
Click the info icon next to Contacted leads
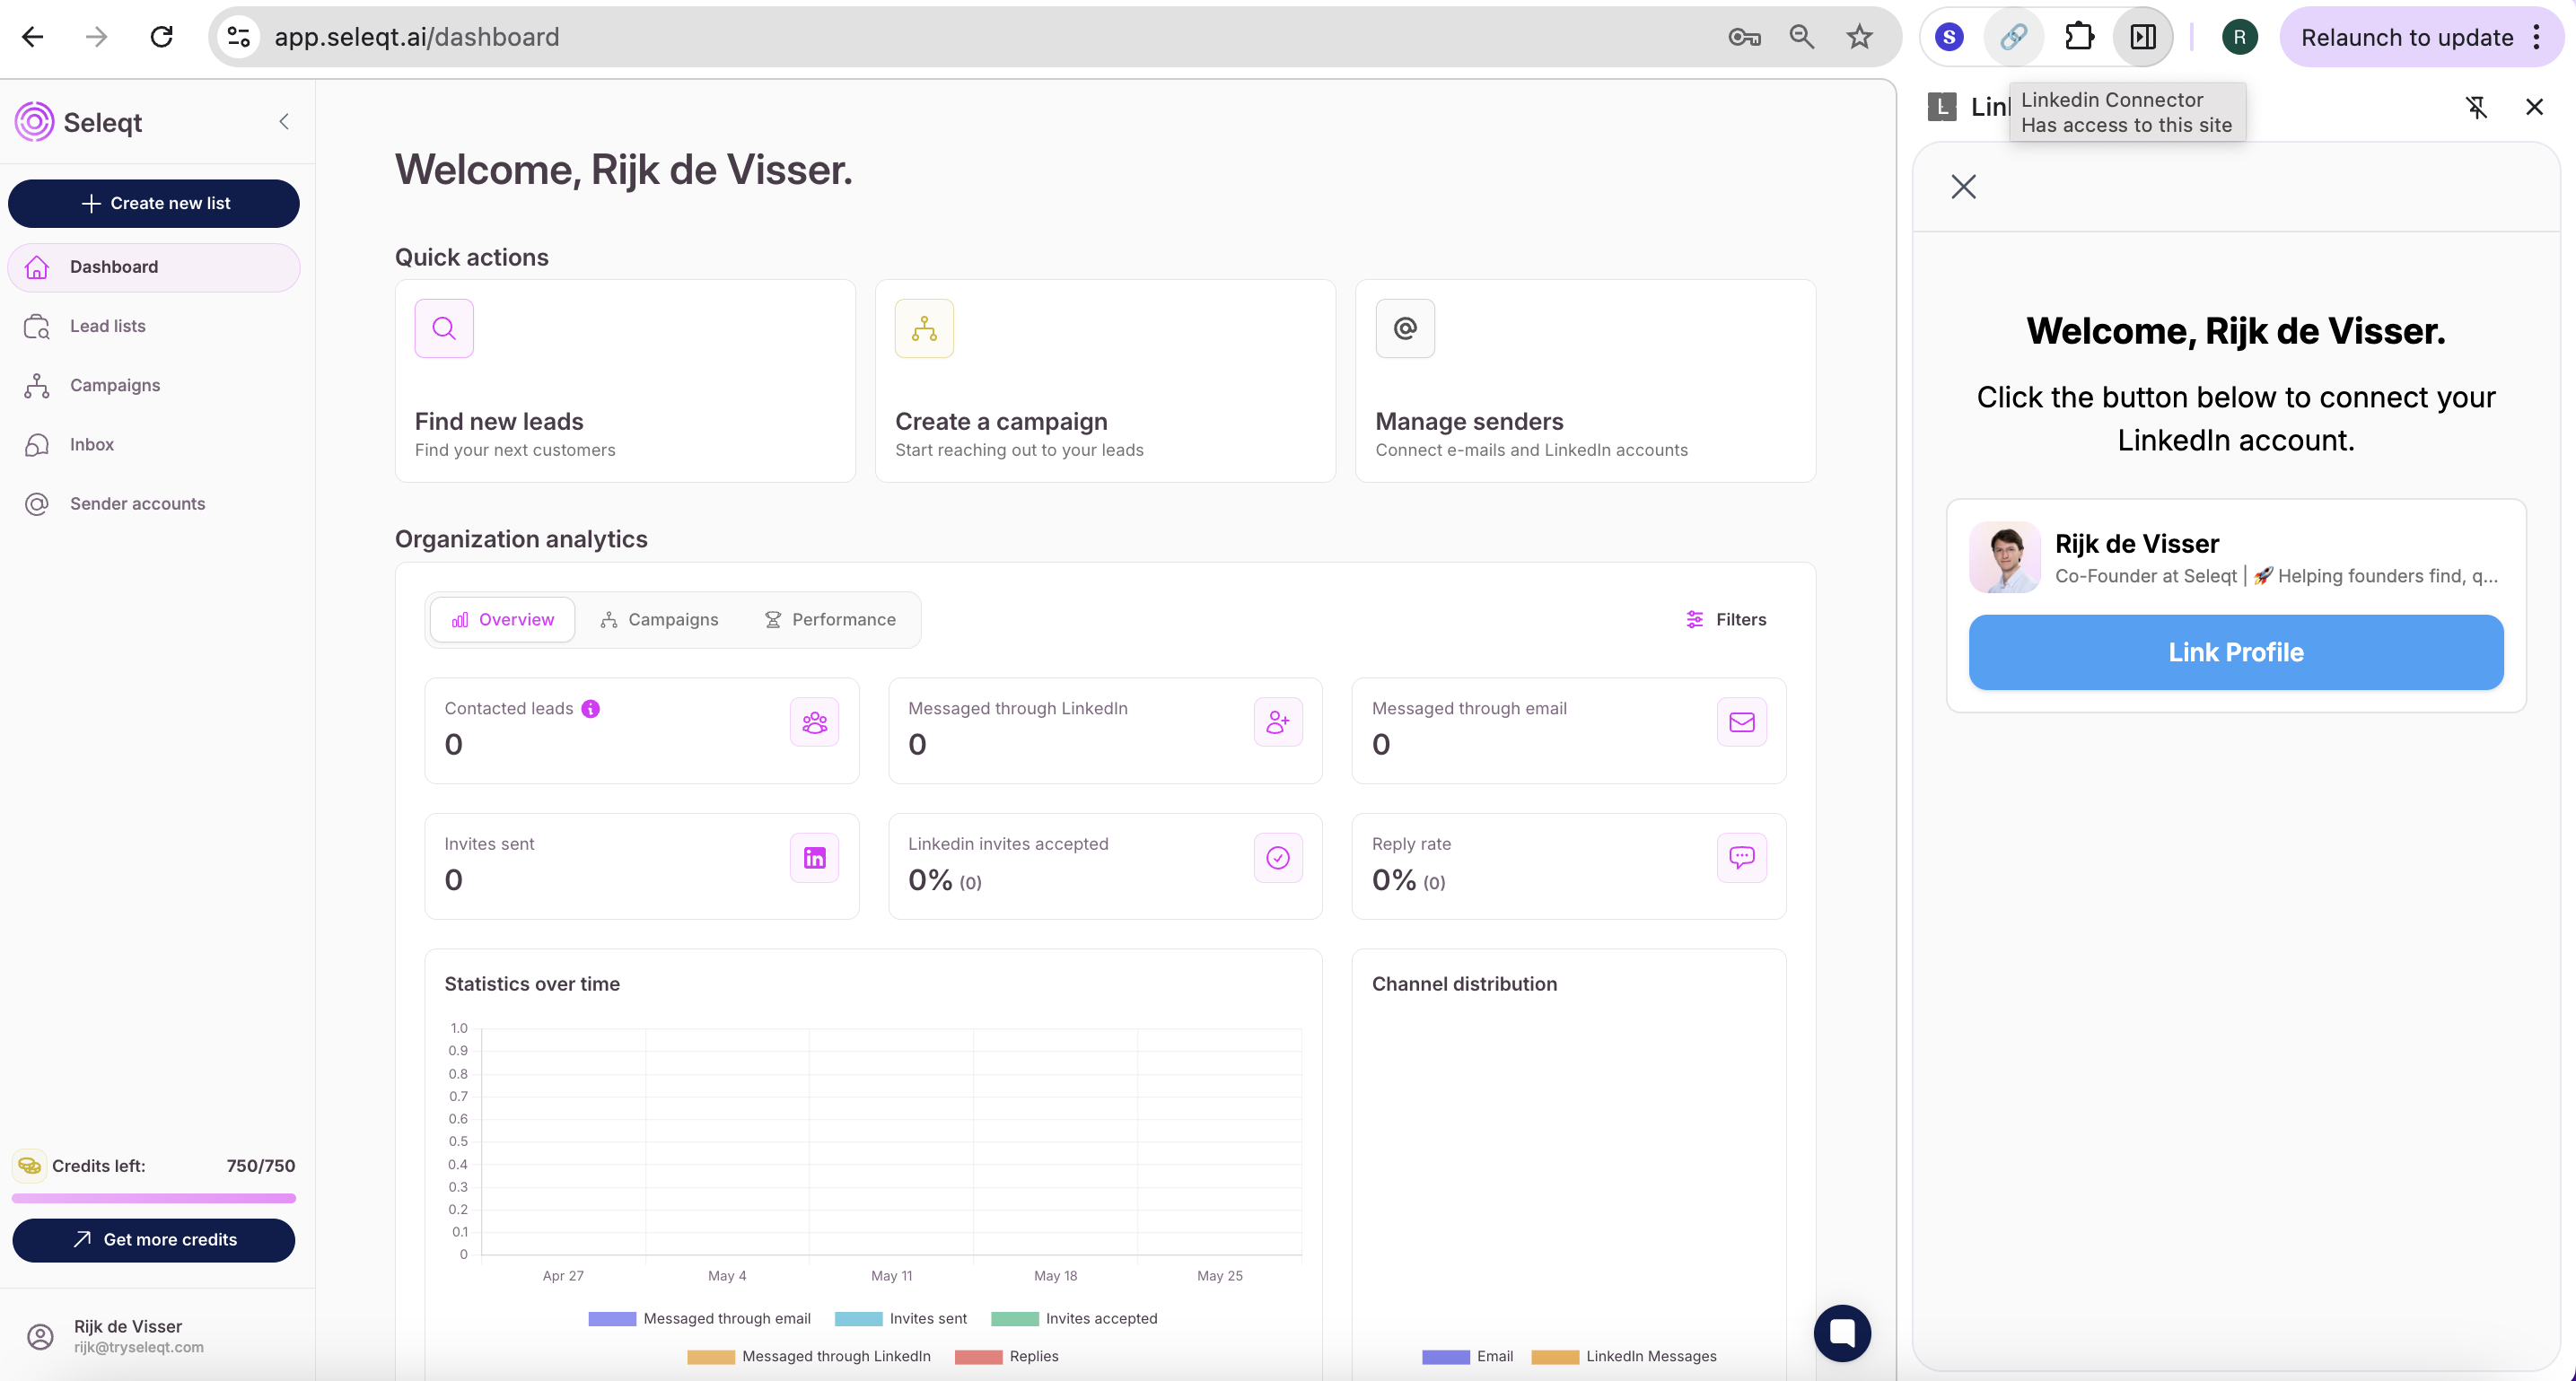[x=591, y=708]
